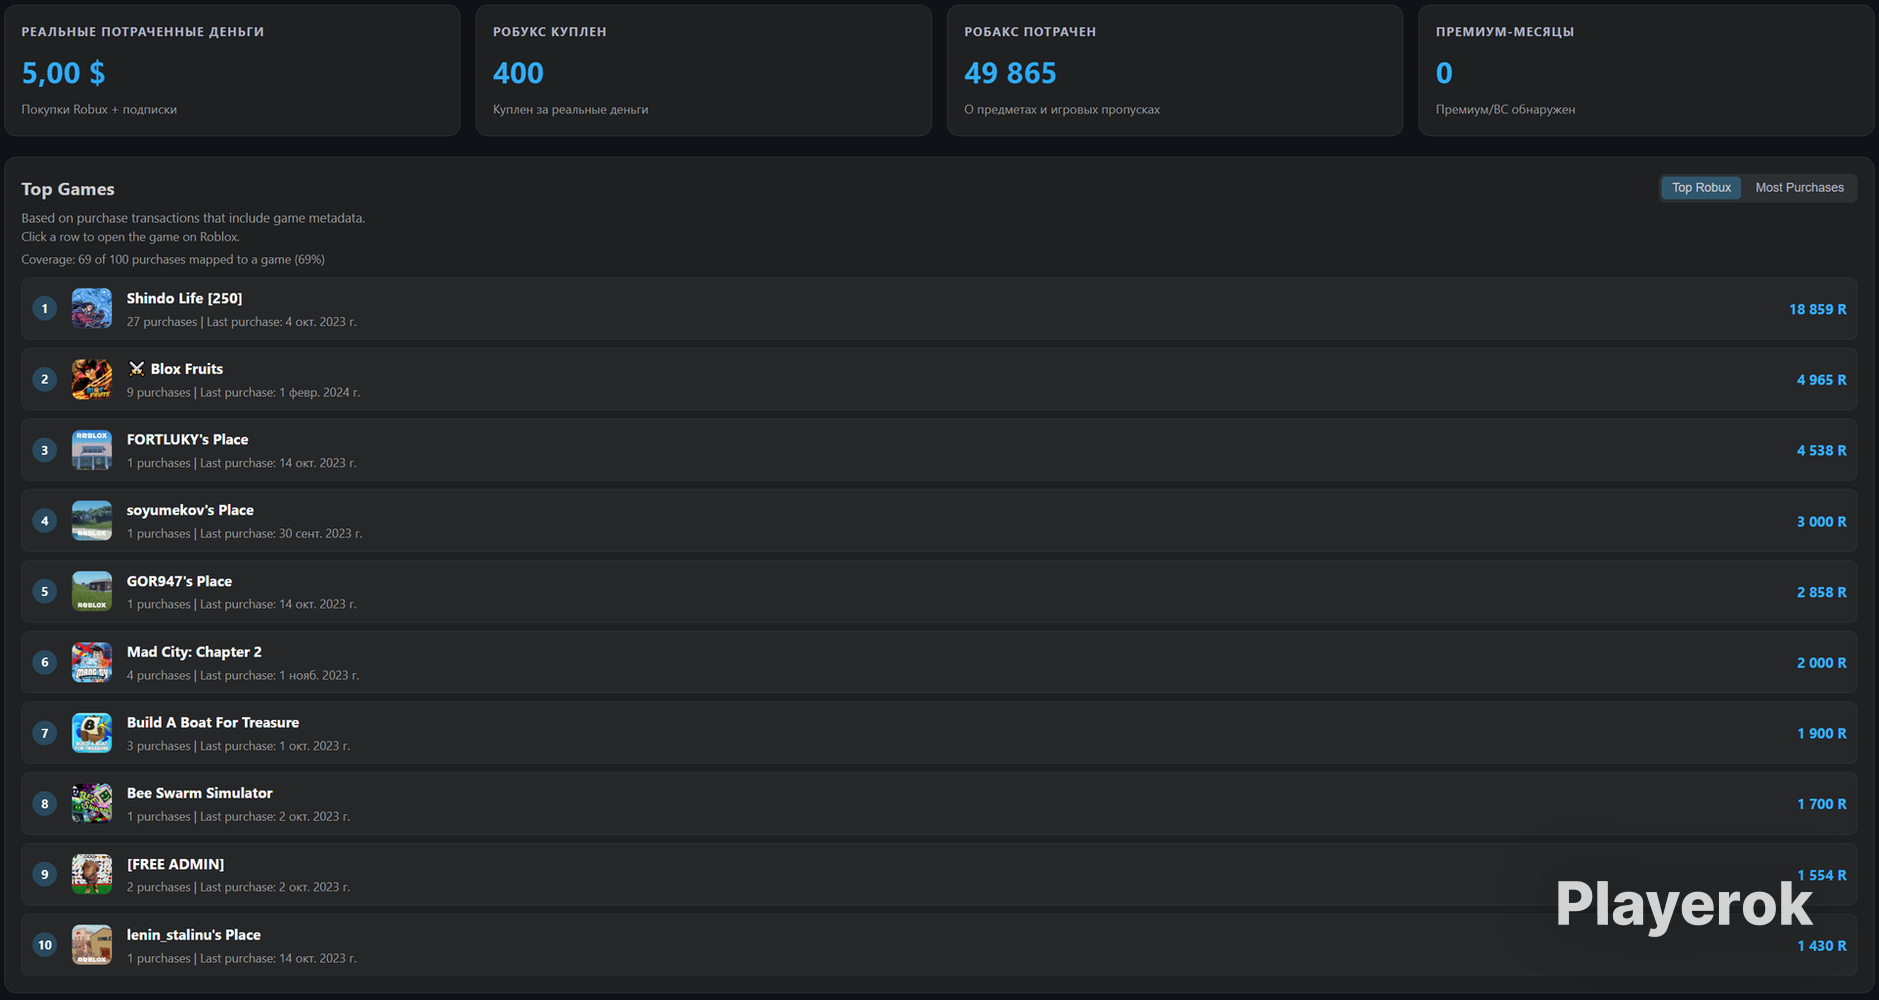Viewport: 1879px width, 1000px height.
Task: Click 'Премиум/BC обнаружен' caption
Action: [1505, 110]
